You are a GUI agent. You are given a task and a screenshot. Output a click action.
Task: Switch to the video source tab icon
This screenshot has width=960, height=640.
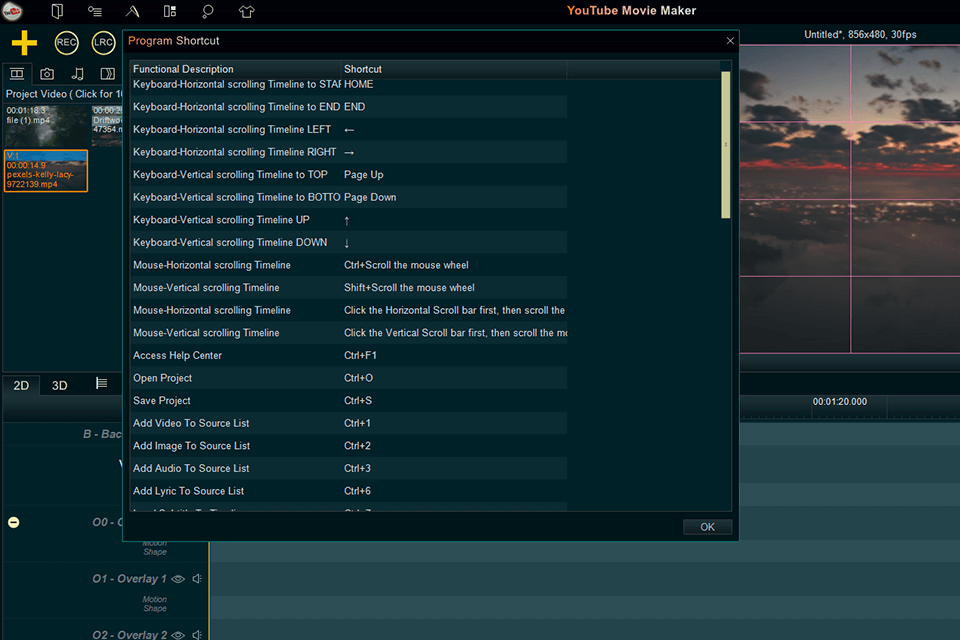click(17, 74)
